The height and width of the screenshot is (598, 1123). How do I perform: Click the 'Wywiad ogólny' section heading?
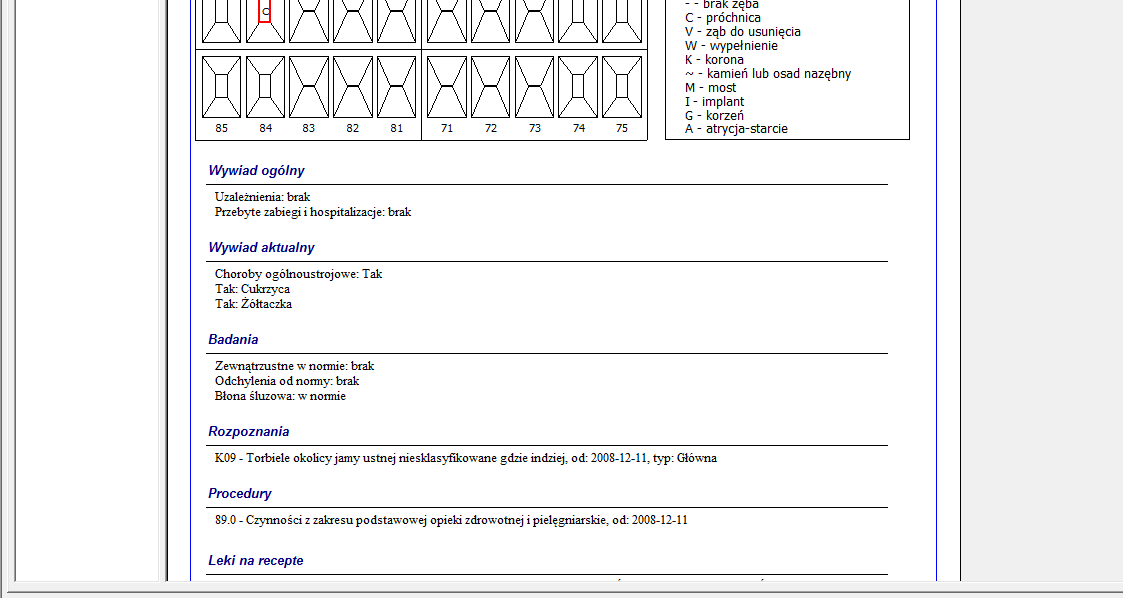point(256,170)
